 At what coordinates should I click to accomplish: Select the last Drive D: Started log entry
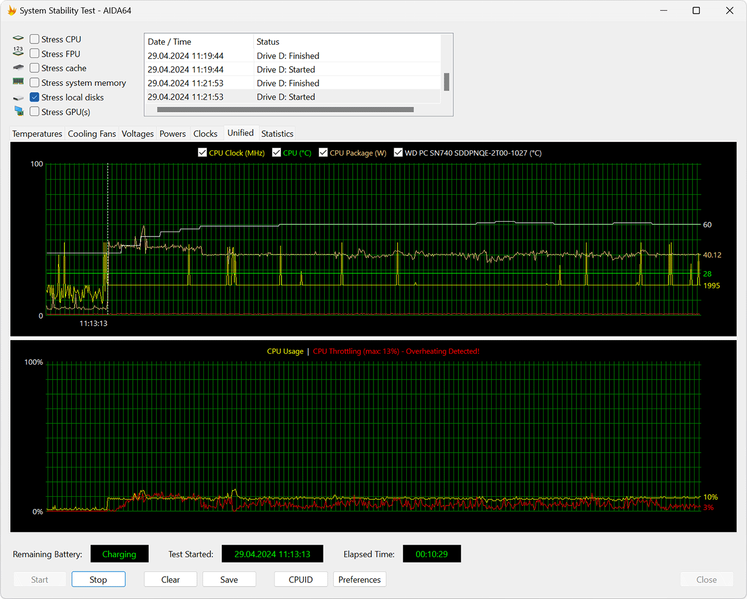click(285, 97)
